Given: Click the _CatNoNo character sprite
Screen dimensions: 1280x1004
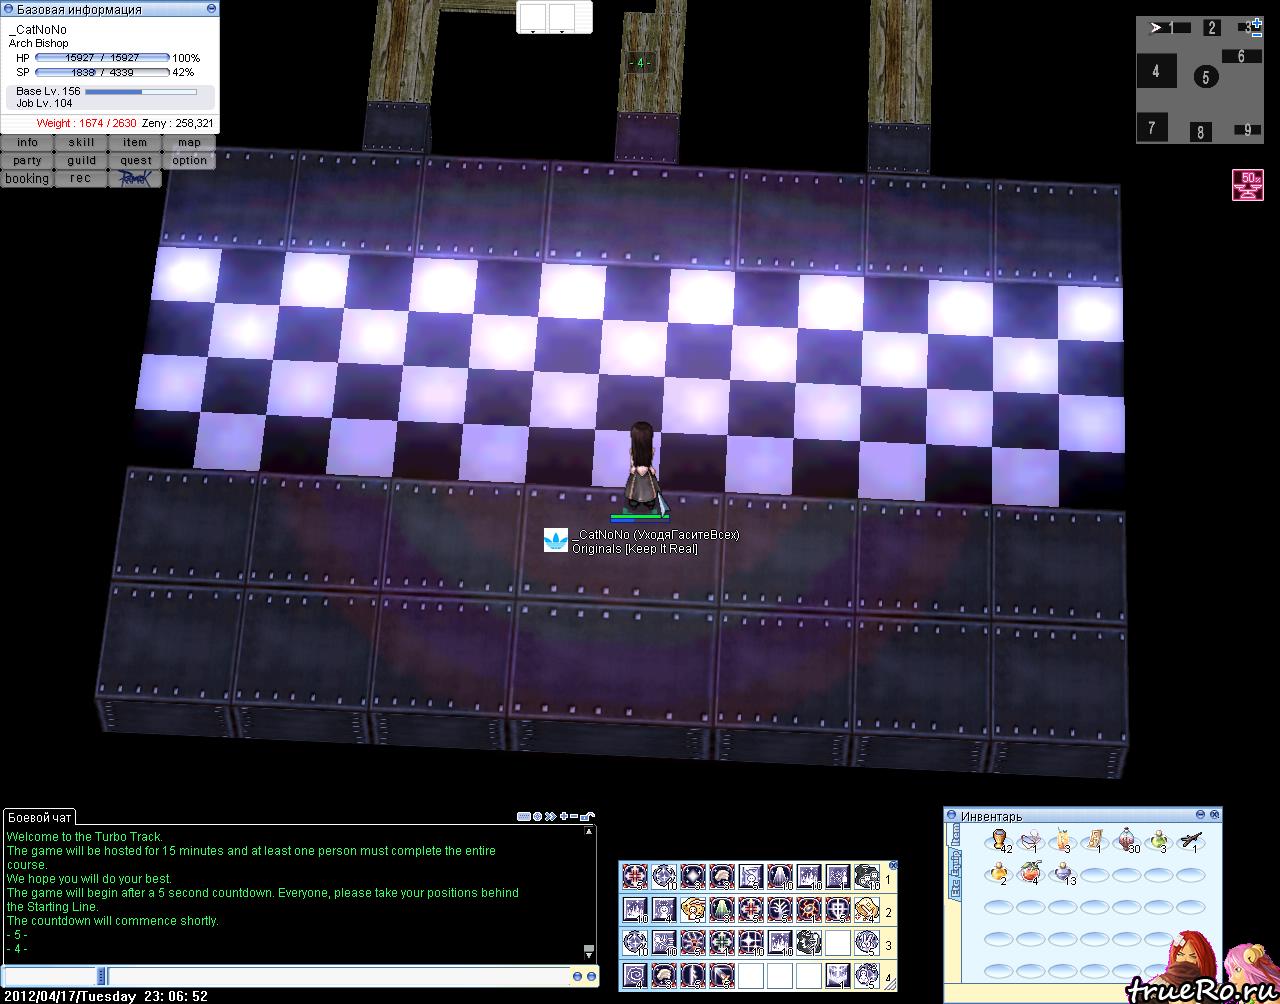Looking at the screenshot, I should [640, 468].
